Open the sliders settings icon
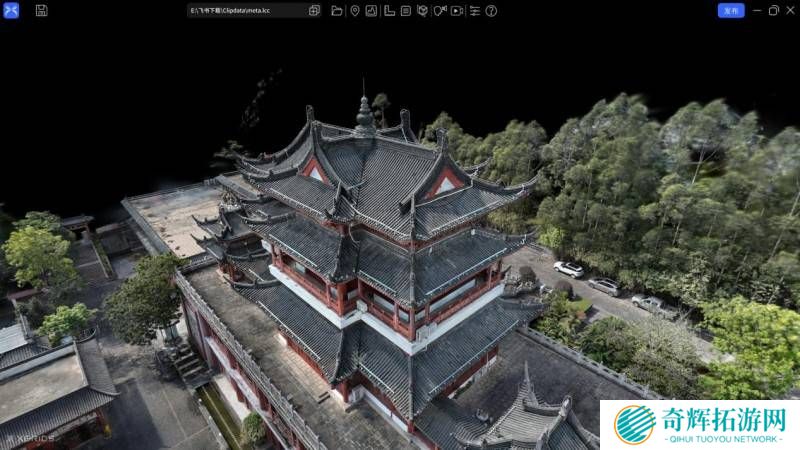This screenshot has height=450, width=800. (474, 10)
